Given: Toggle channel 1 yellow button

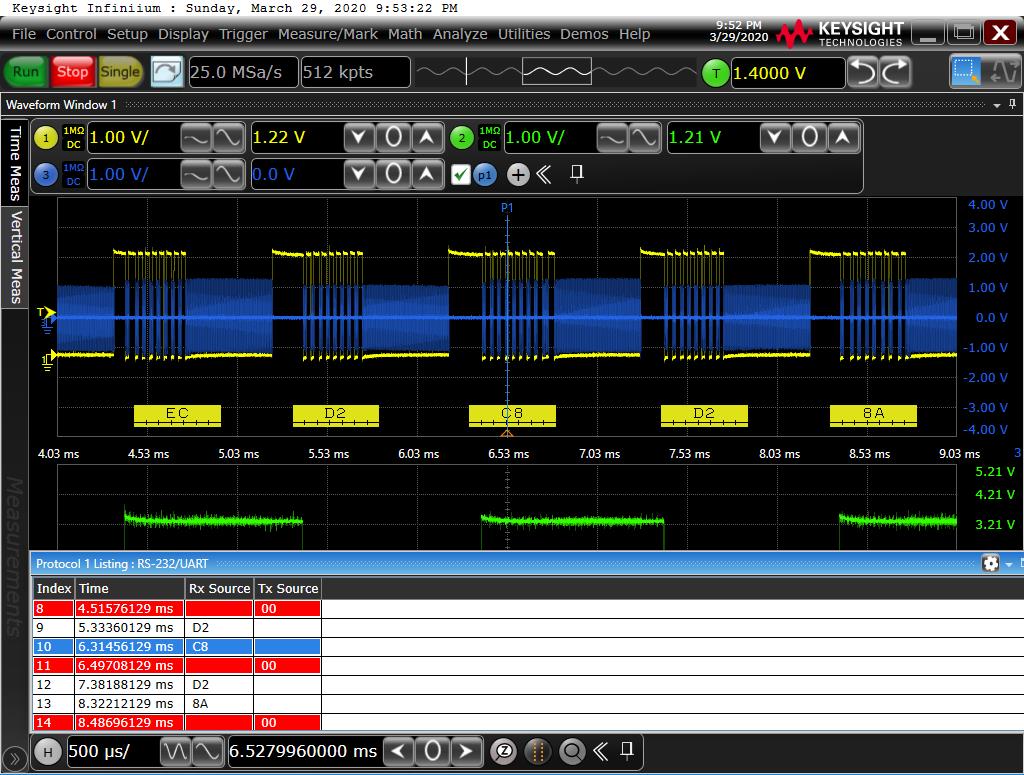Looking at the screenshot, I should (45, 138).
